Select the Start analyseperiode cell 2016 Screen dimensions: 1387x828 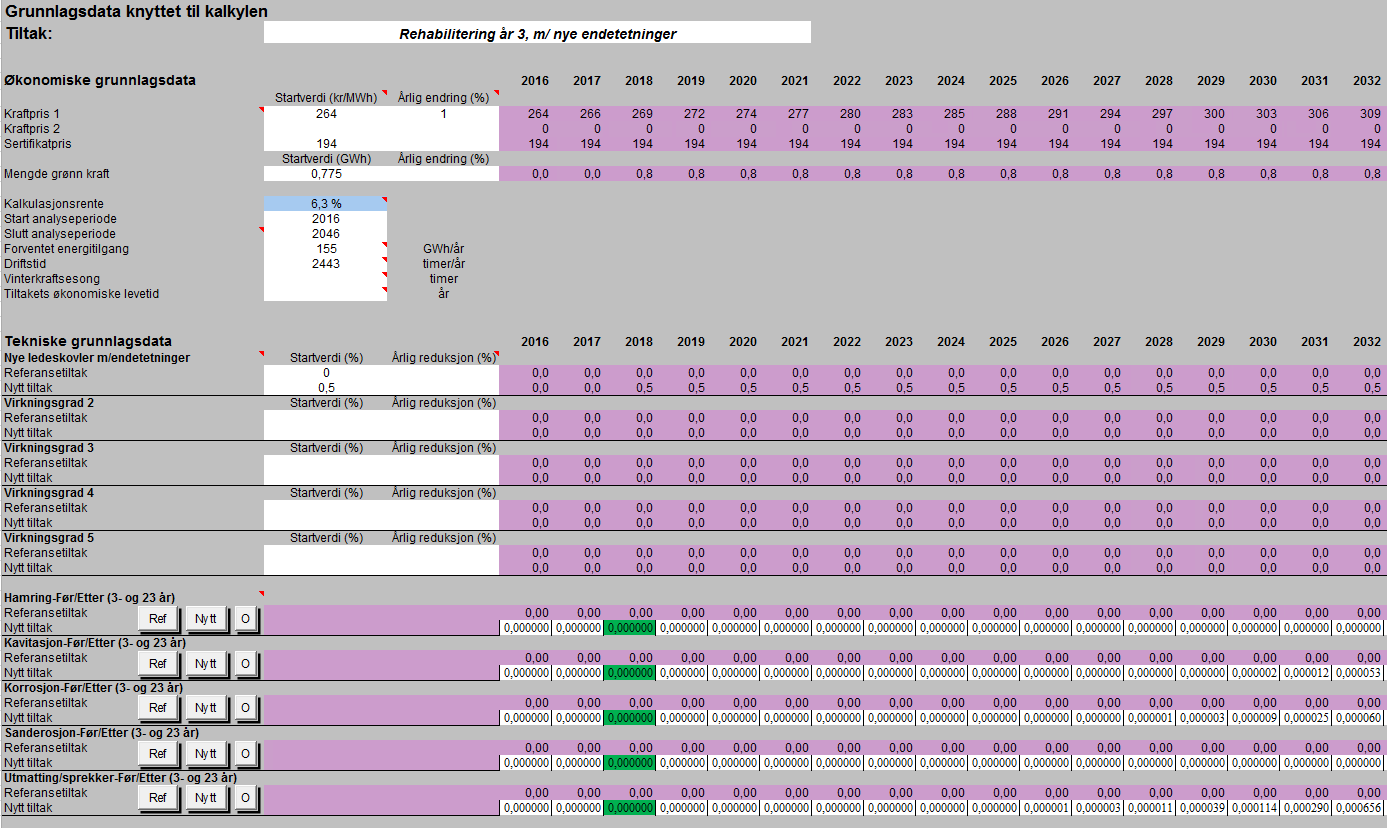(325, 219)
